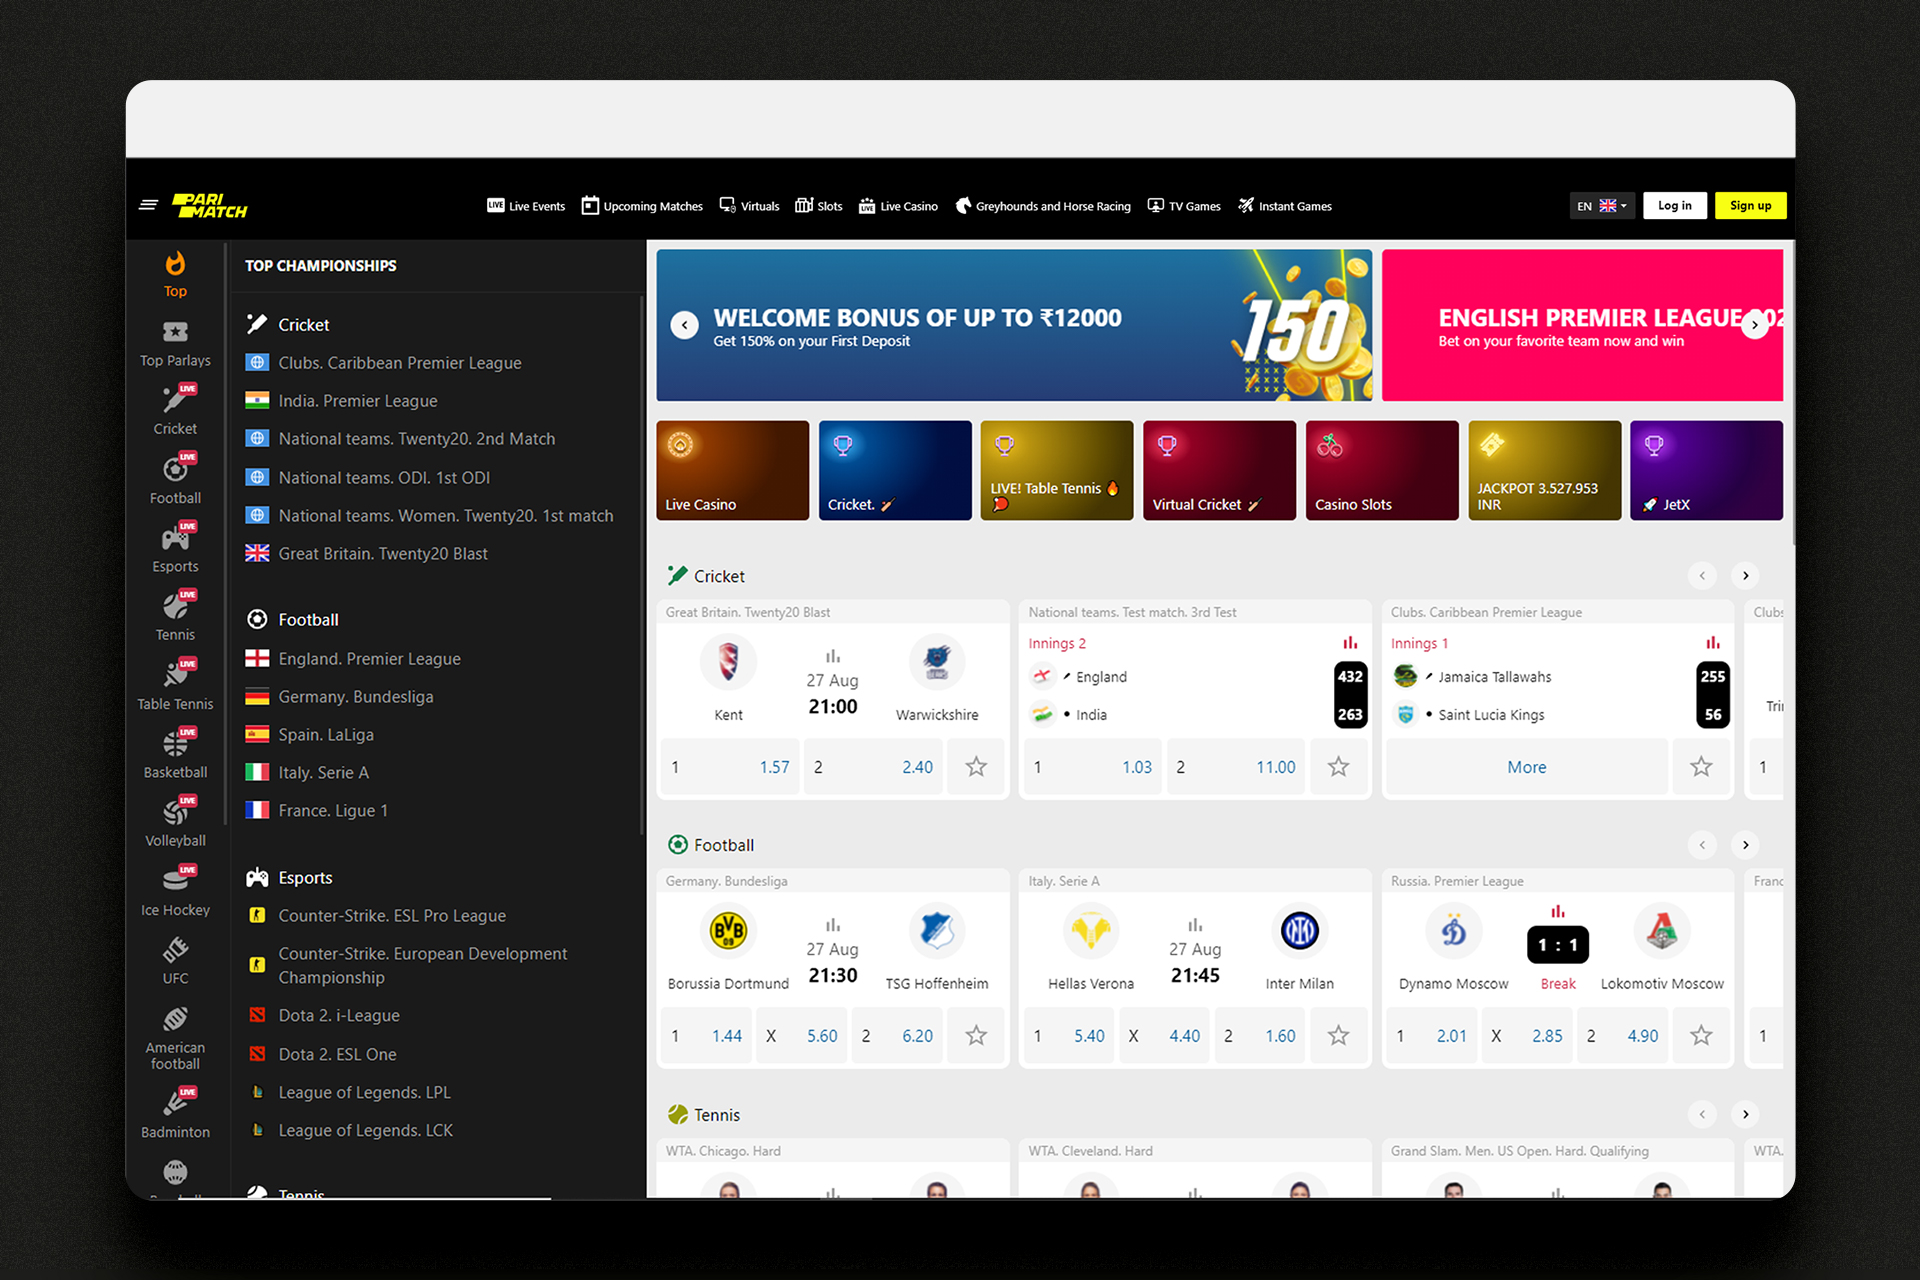
Task: Open JetX category tile
Action: (x=1706, y=470)
